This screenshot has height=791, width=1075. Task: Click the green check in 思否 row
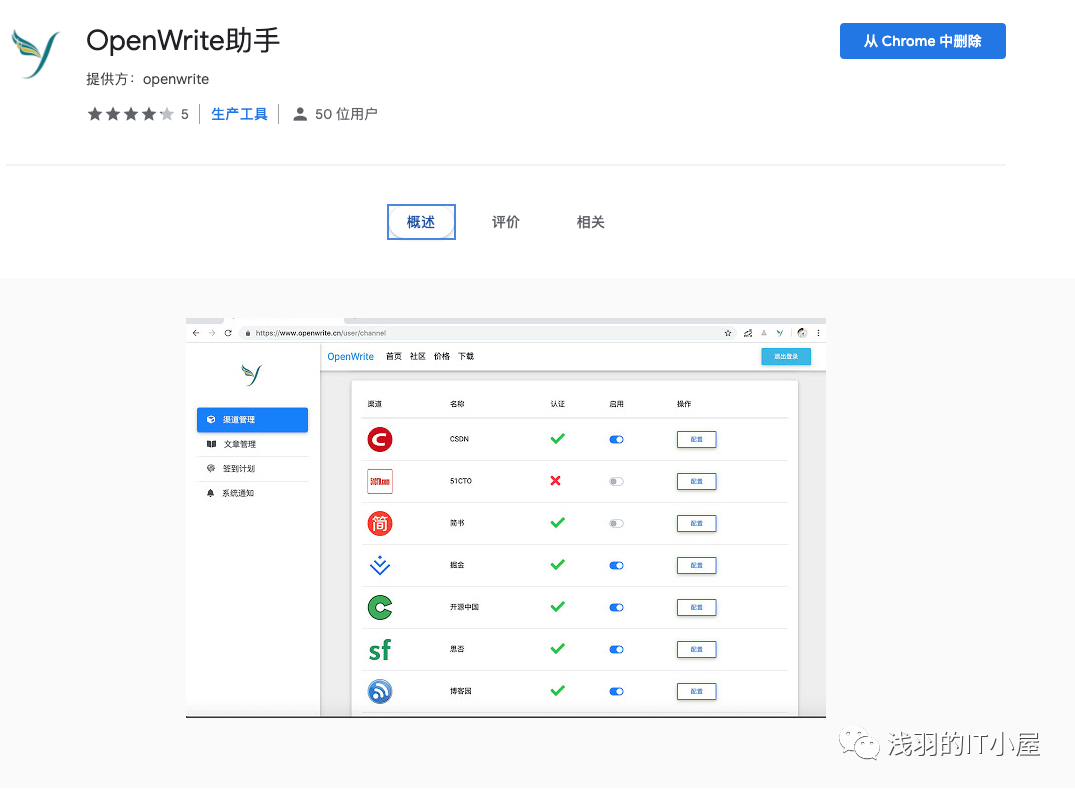(x=558, y=648)
